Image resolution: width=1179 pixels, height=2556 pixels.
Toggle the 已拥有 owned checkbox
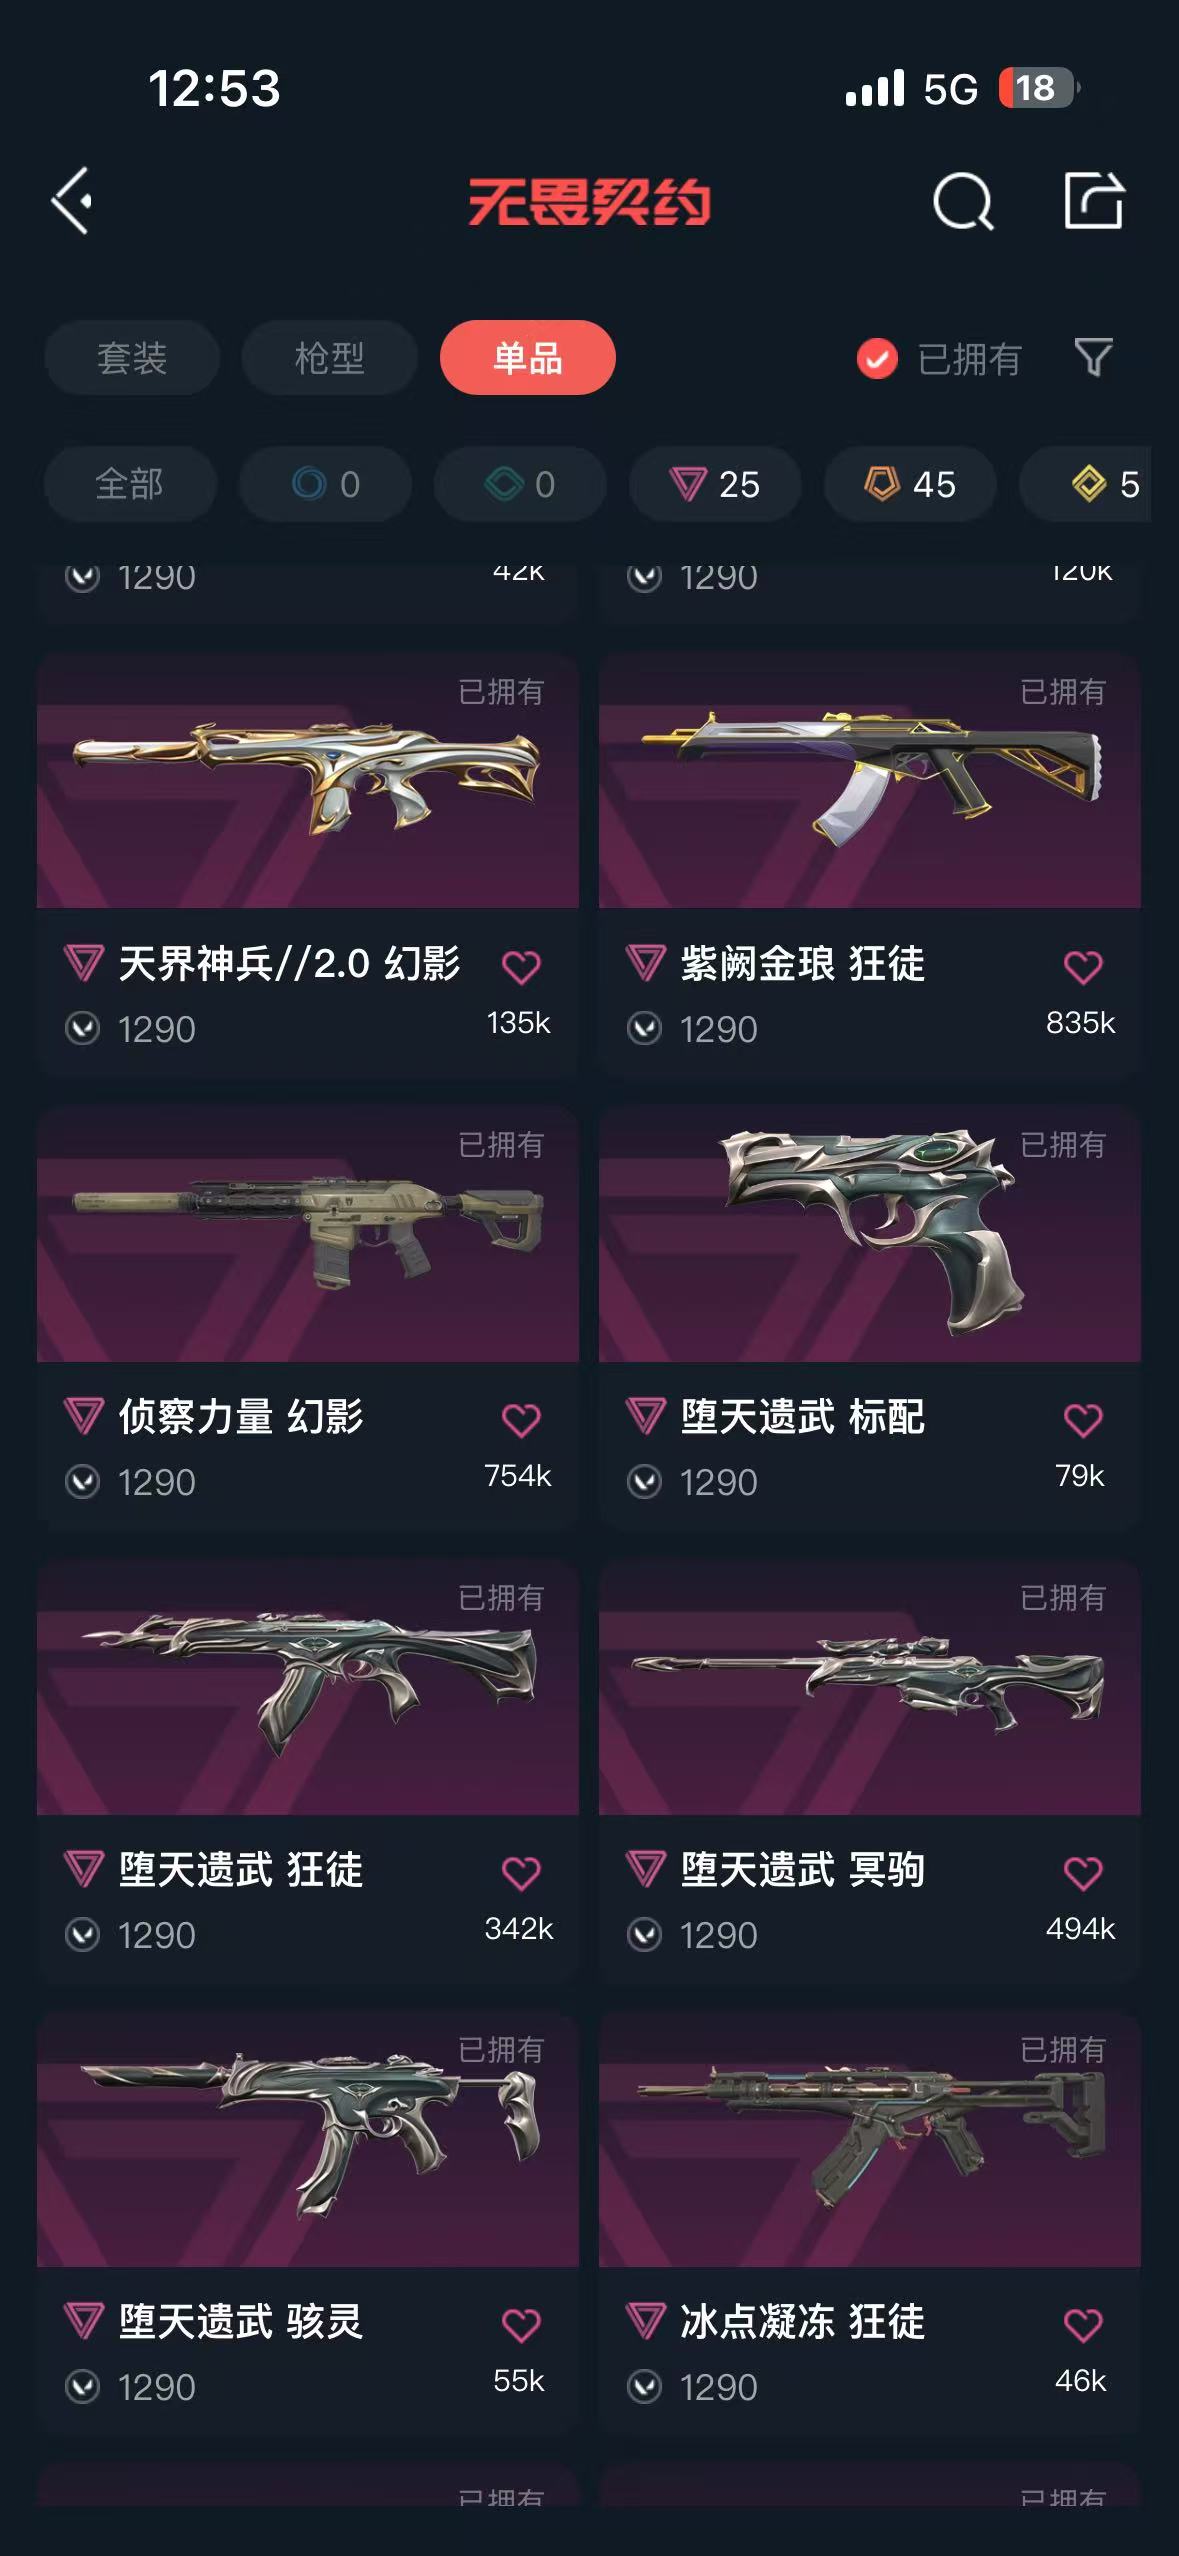point(877,358)
